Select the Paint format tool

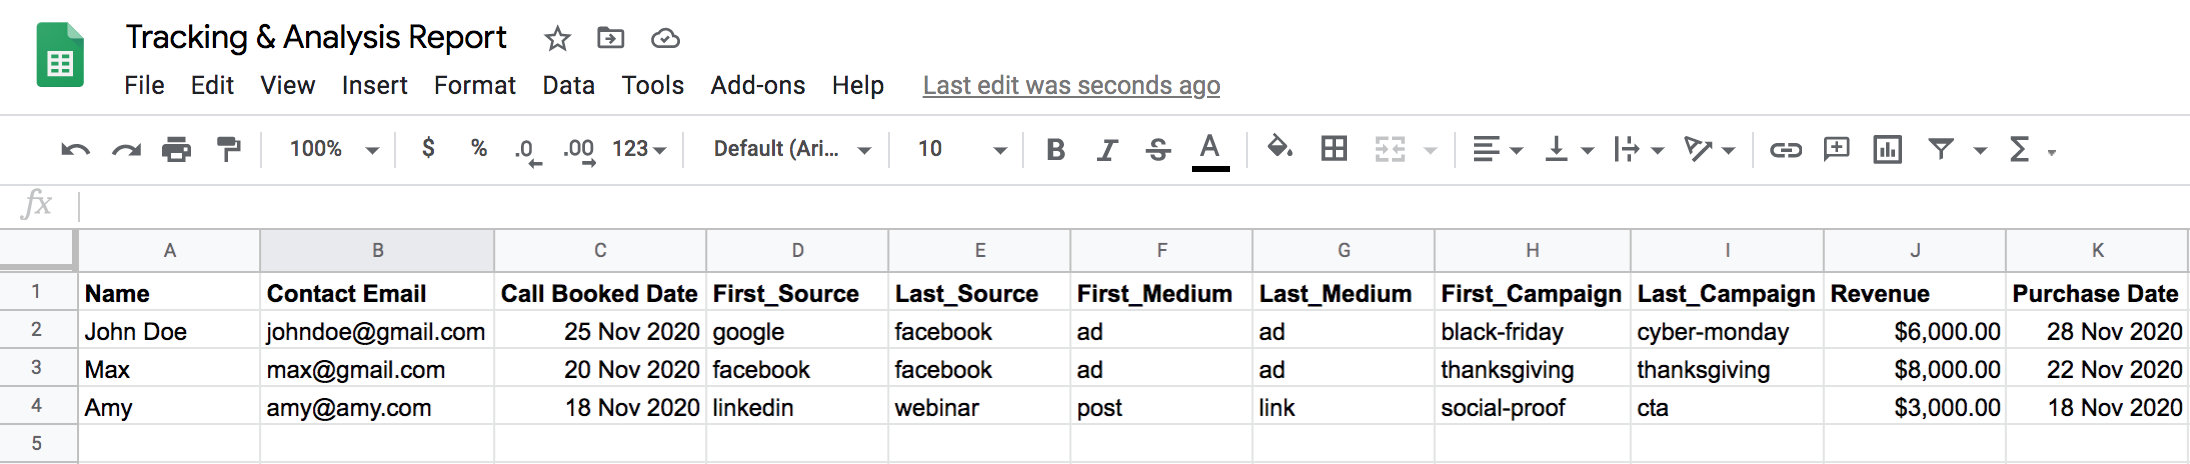coord(228,150)
